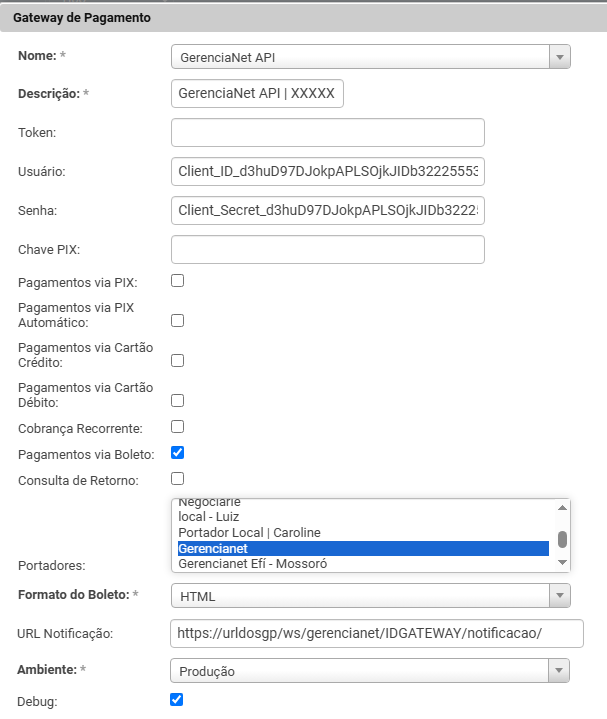Disable the Debug checkbox
This screenshot has width=607, height=719.
[177, 699]
